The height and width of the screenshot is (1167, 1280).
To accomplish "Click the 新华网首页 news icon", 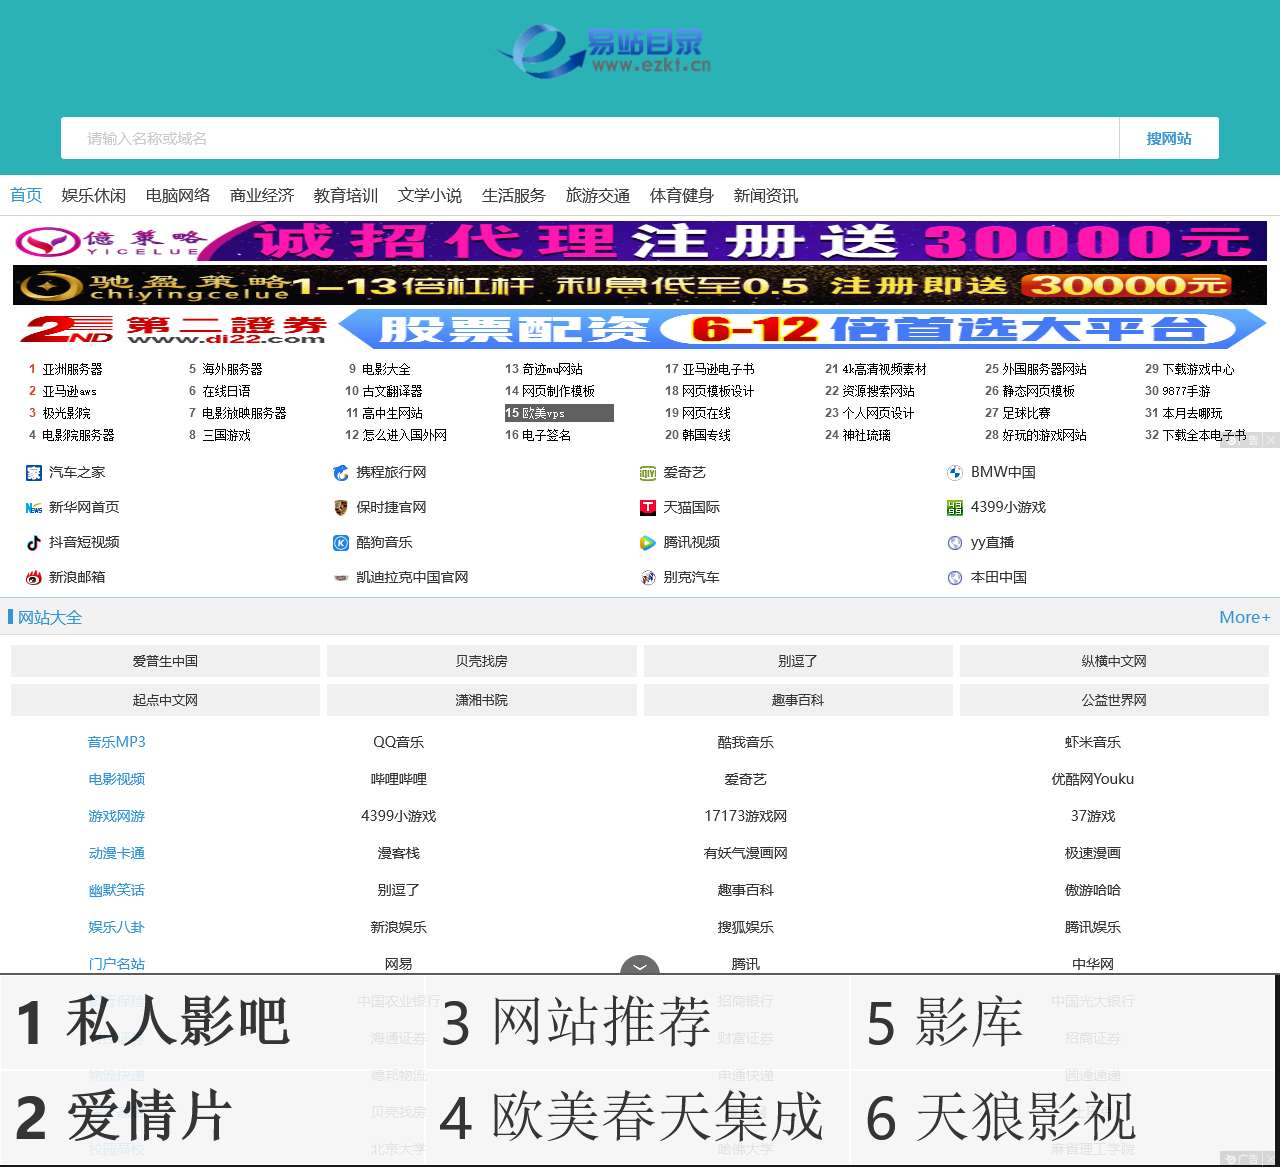I will tap(34, 508).
